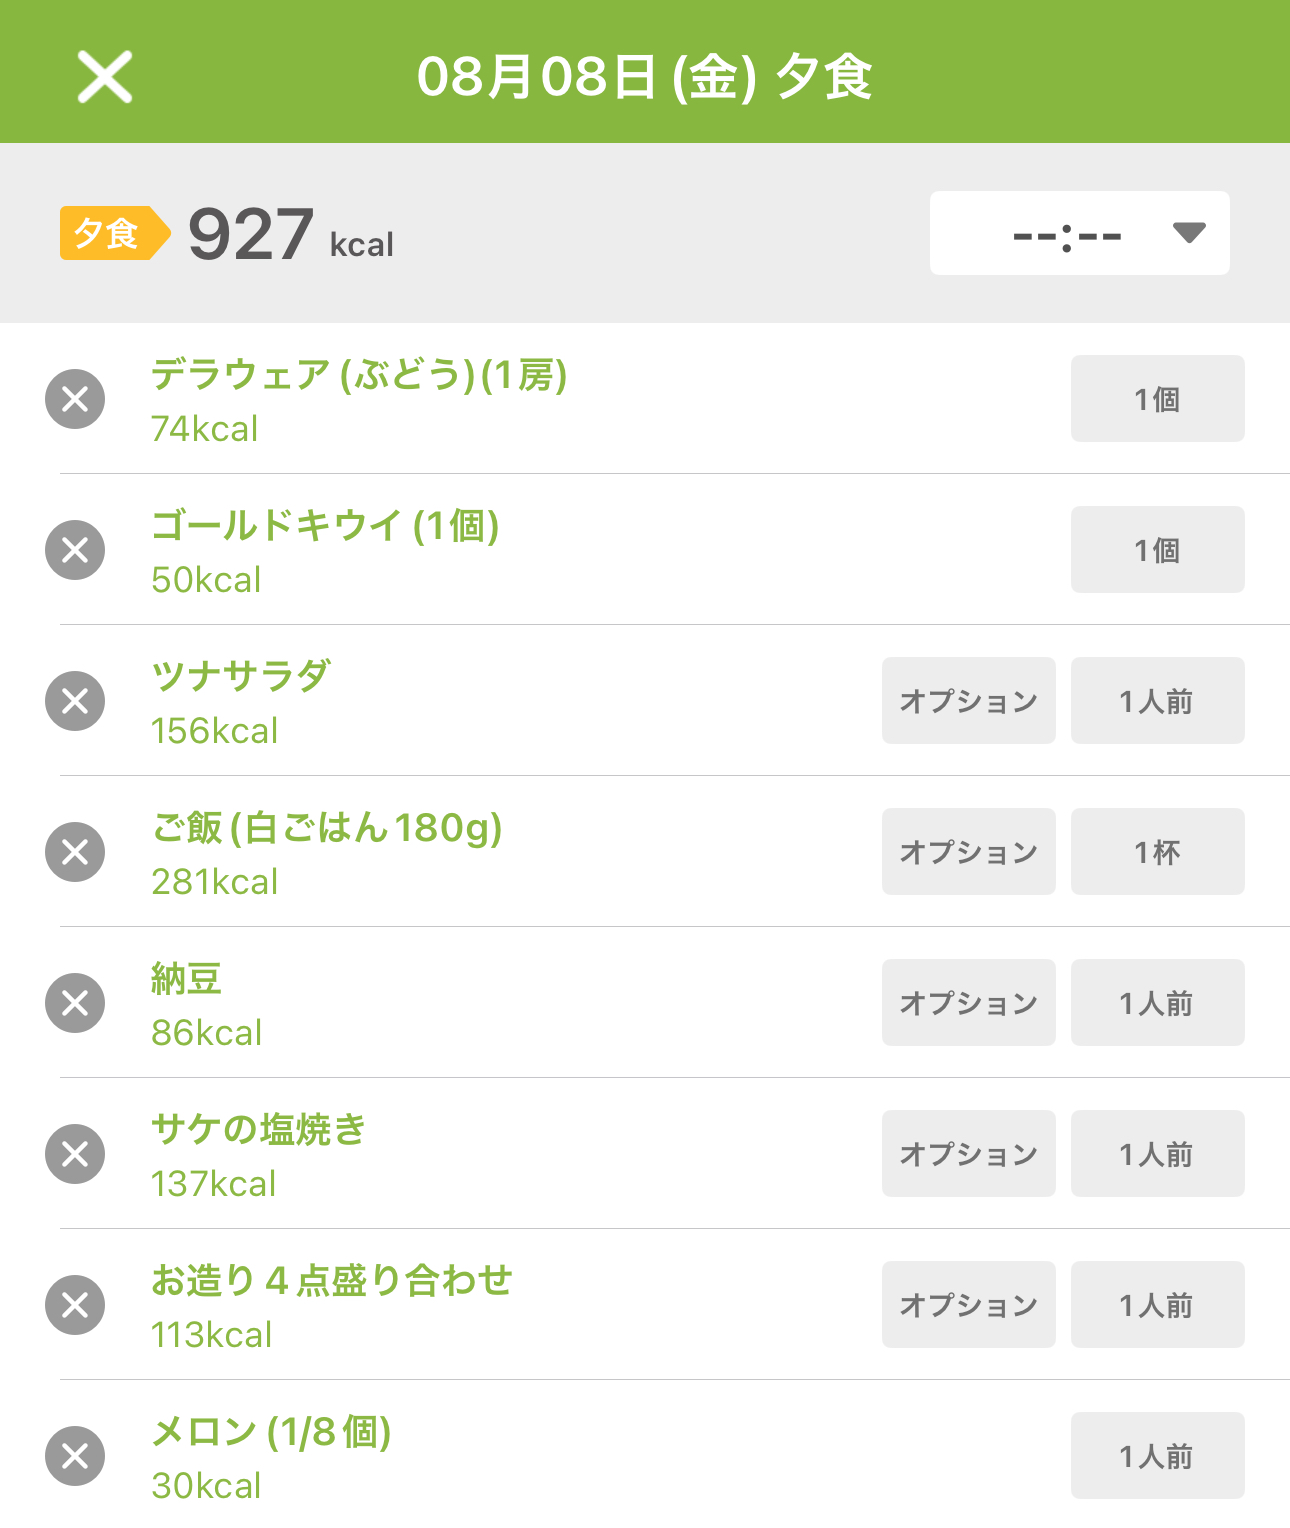The image size is (1290, 1528).
Task: Change メロン portion 1人前
Action: [x=1158, y=1456]
